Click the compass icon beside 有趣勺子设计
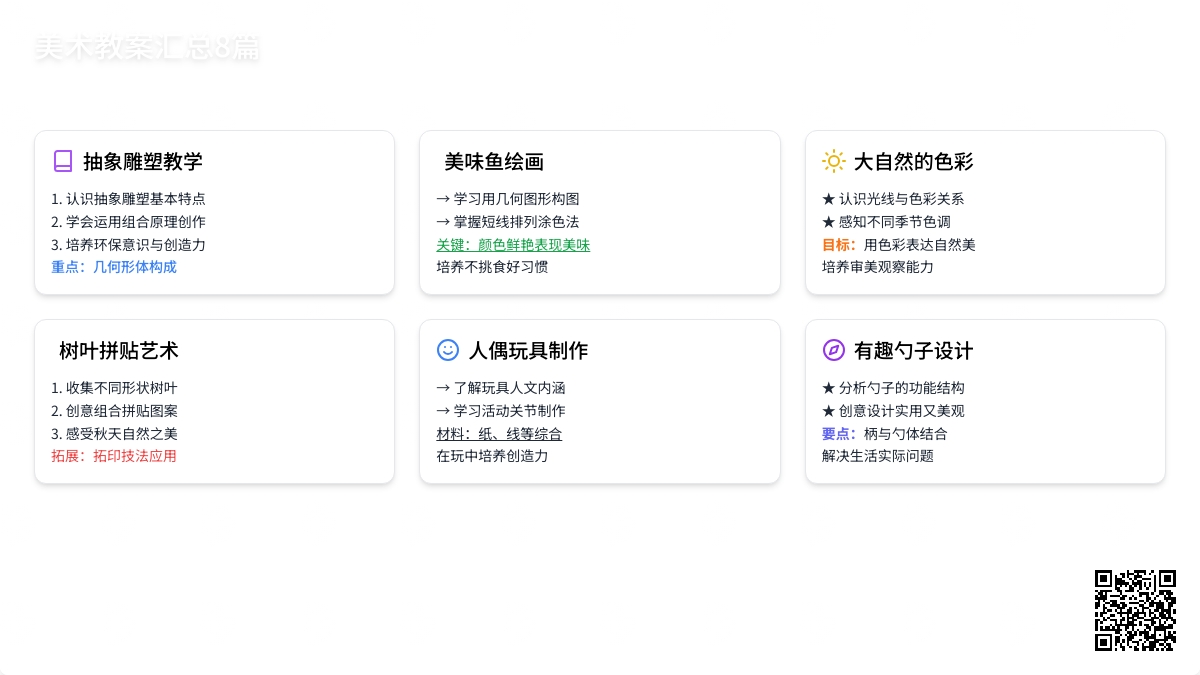 point(833,350)
